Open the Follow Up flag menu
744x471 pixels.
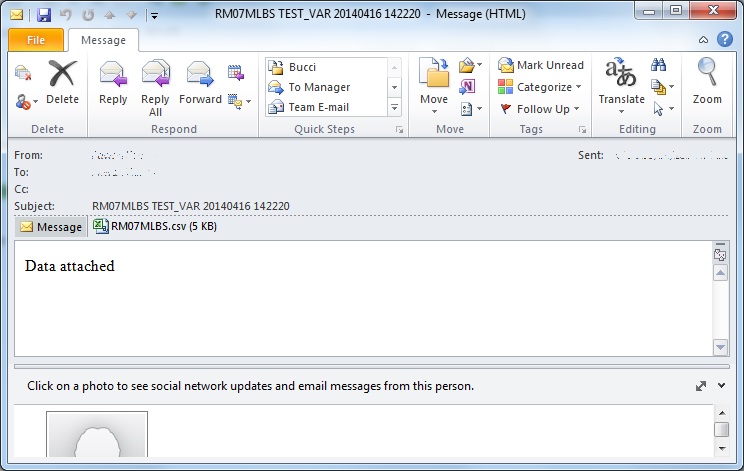[x=539, y=109]
